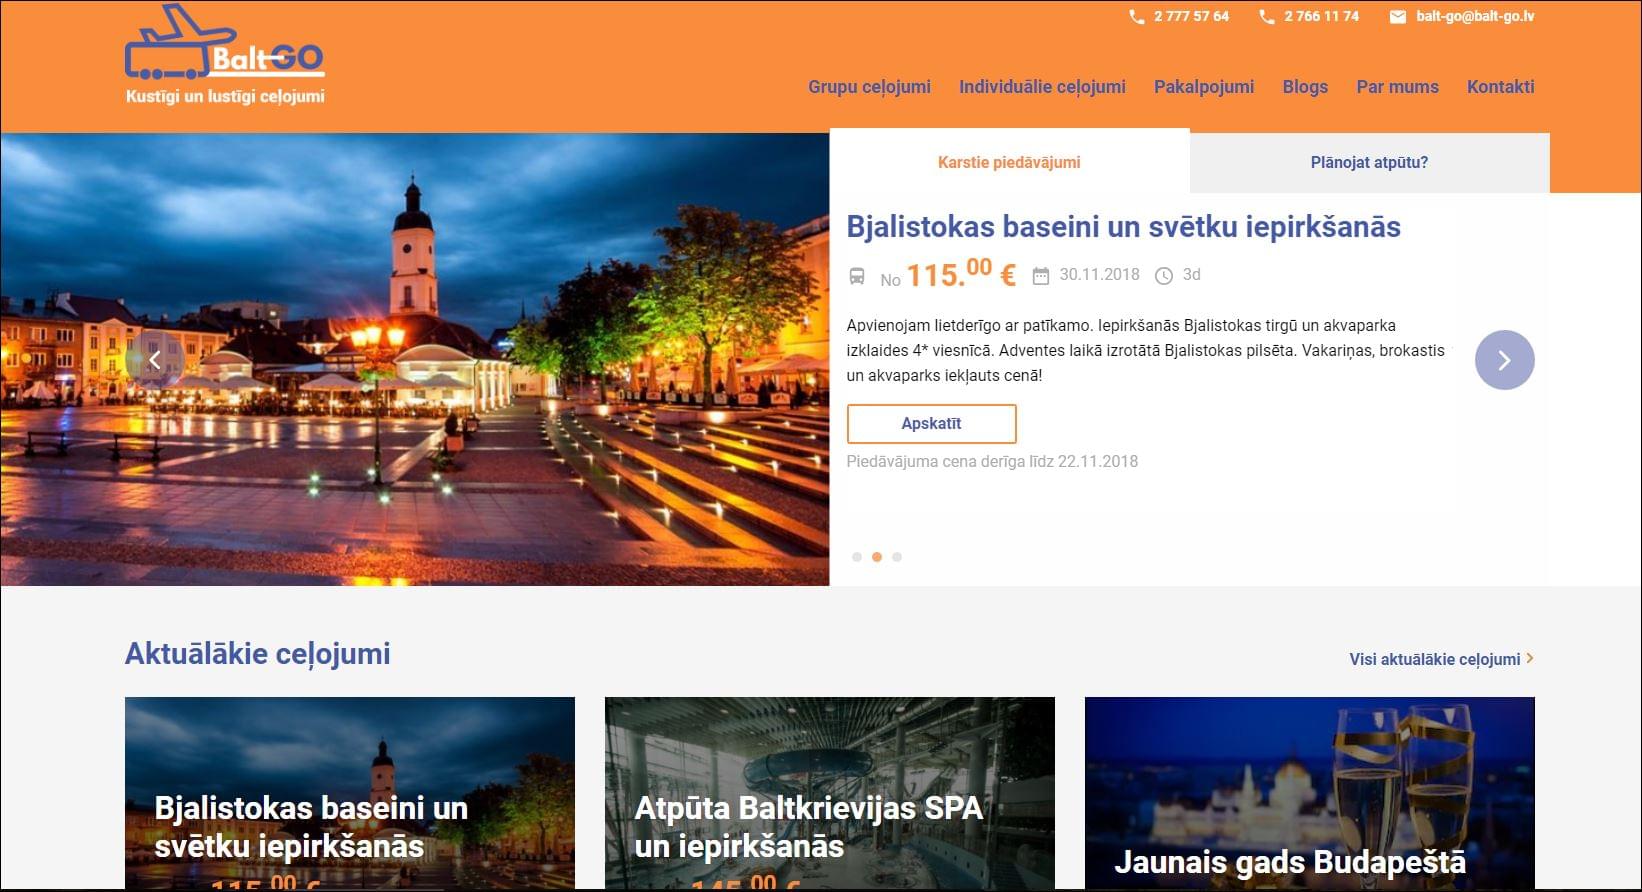Click the Balt-GO logo
Viewport: 1642px width, 892px height.
tap(225, 54)
